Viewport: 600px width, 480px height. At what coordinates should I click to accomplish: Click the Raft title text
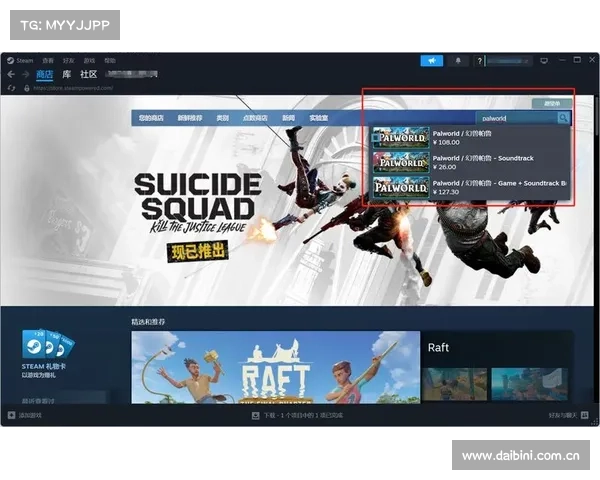tap(439, 348)
